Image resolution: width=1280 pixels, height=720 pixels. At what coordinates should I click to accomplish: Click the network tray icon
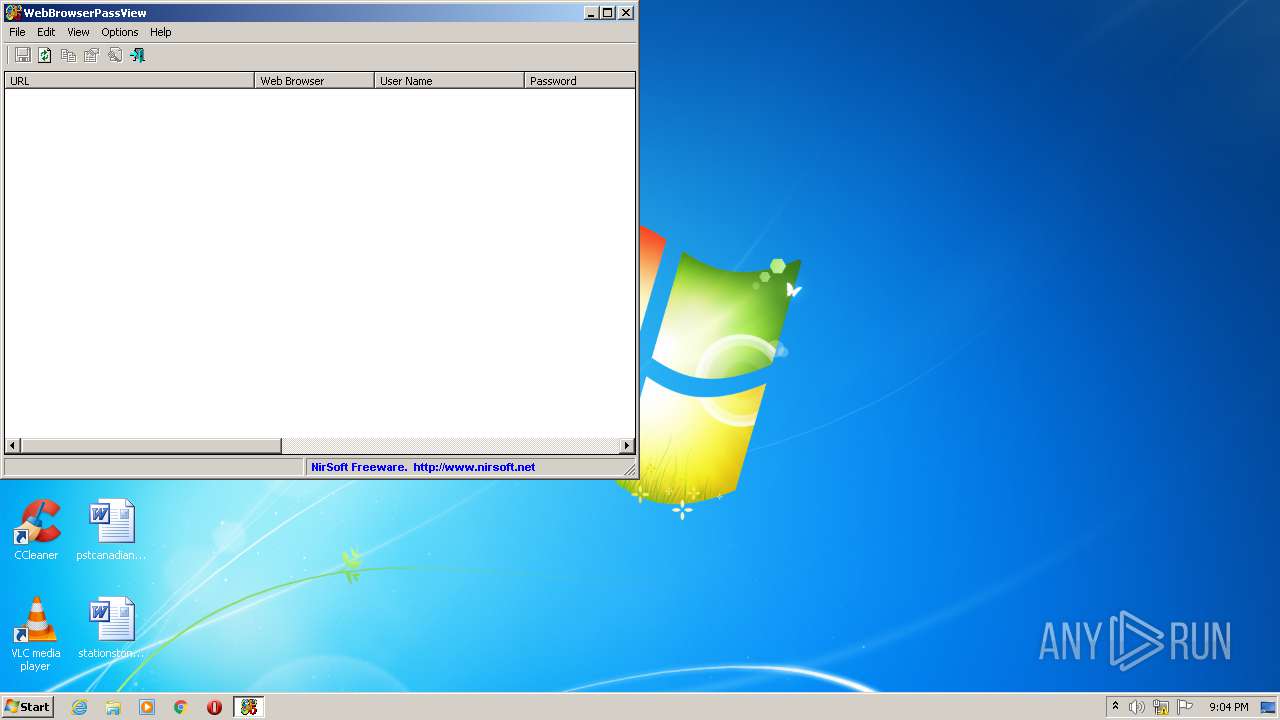[1161, 707]
